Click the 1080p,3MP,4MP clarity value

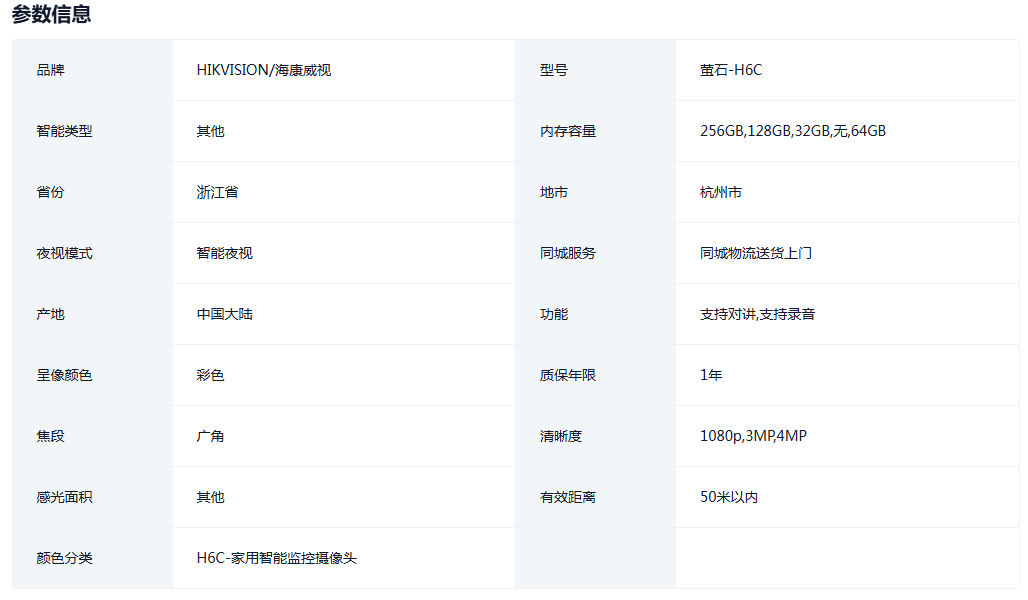pos(753,436)
